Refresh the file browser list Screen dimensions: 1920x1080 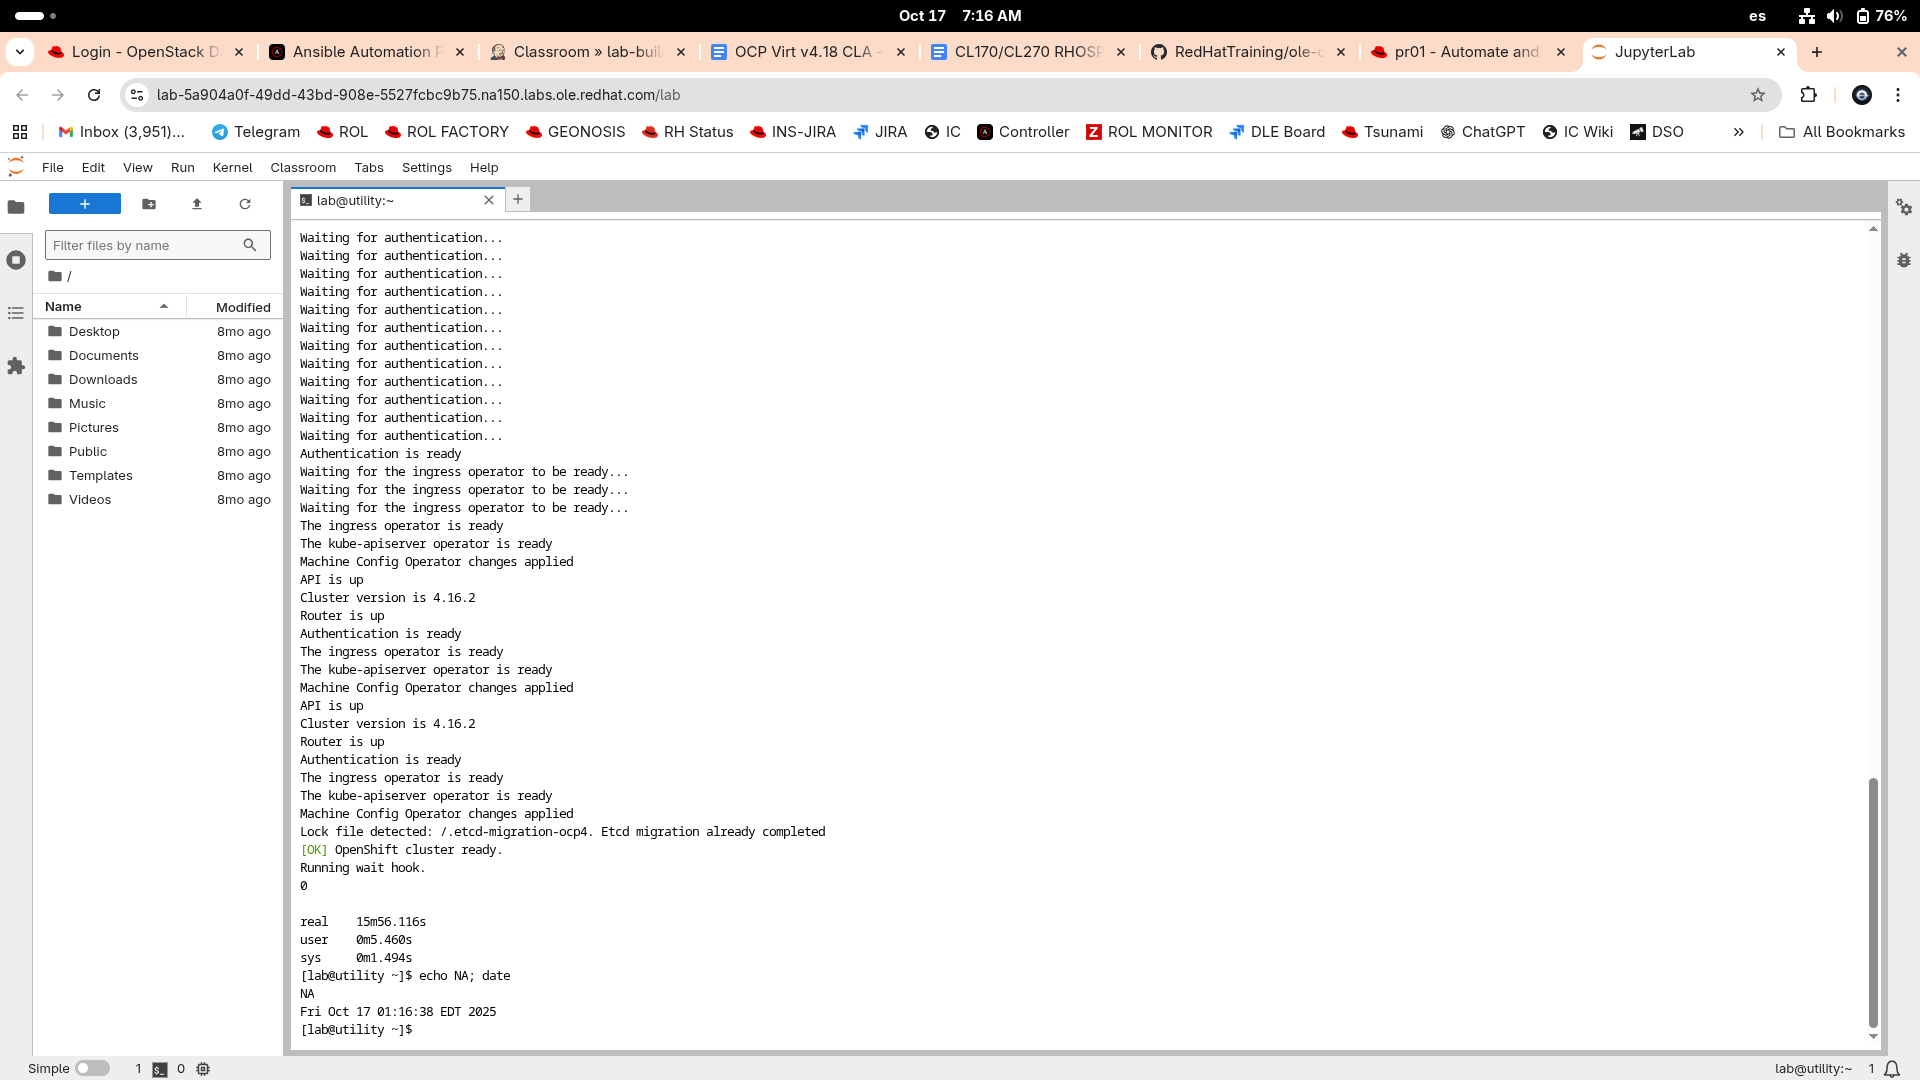coord(245,204)
